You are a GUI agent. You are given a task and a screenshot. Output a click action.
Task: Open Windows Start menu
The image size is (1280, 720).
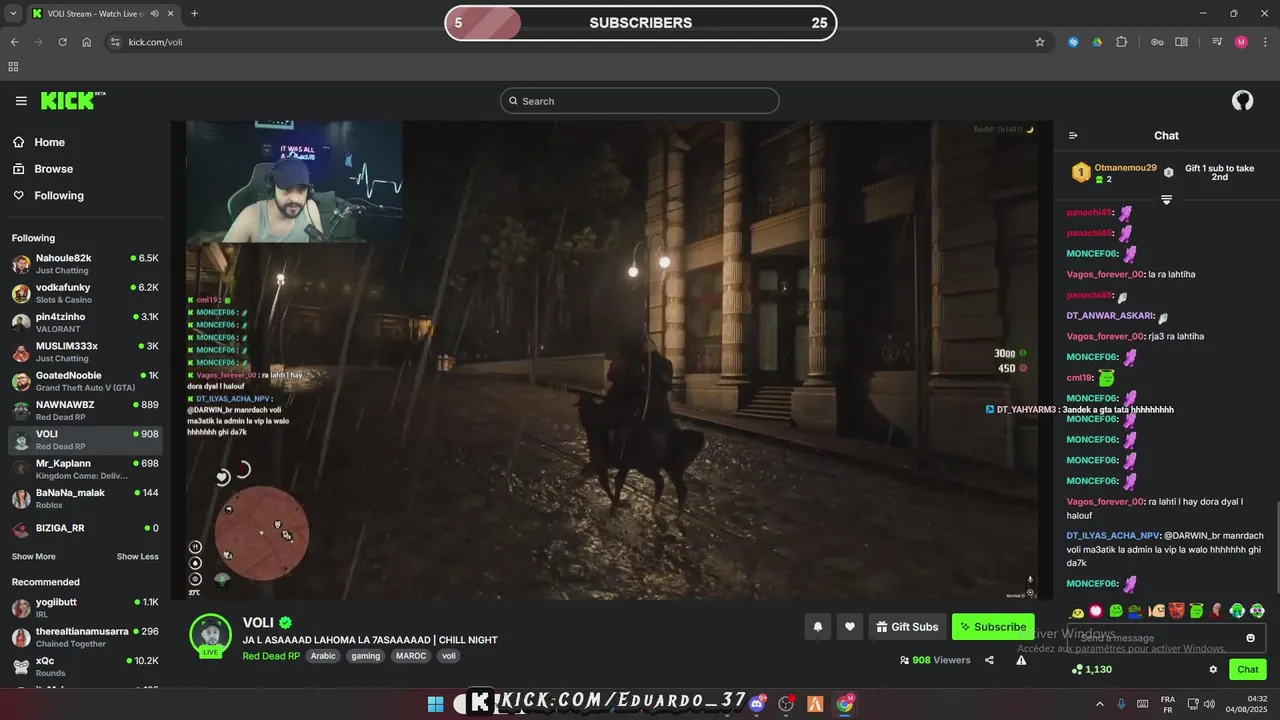(436, 704)
